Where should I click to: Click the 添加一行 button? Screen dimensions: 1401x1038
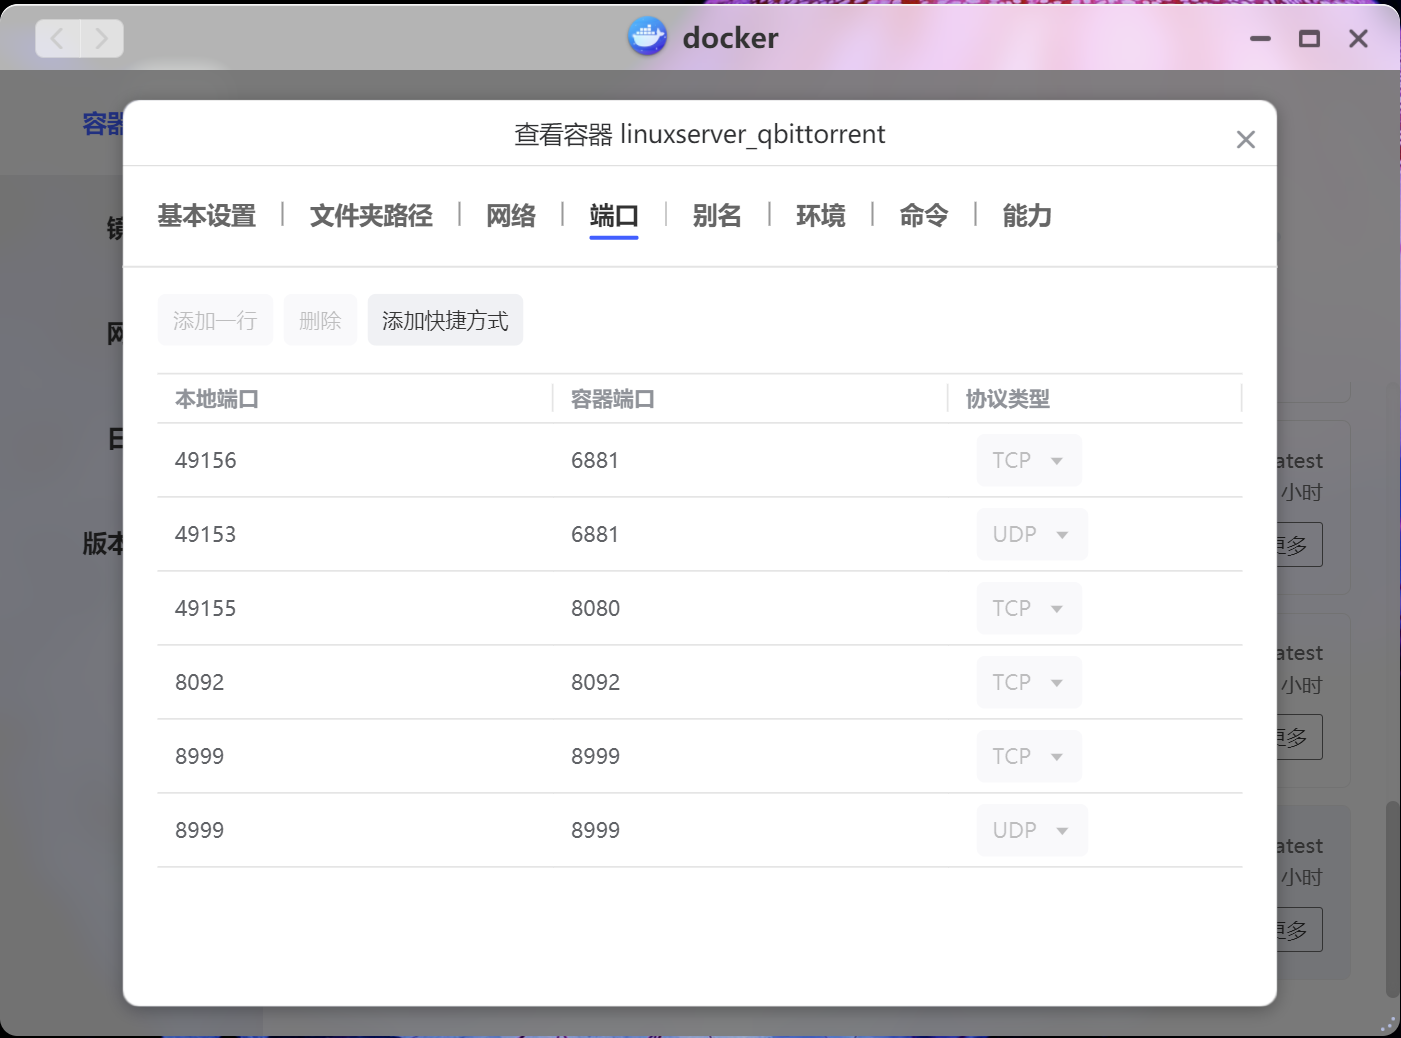pos(215,321)
